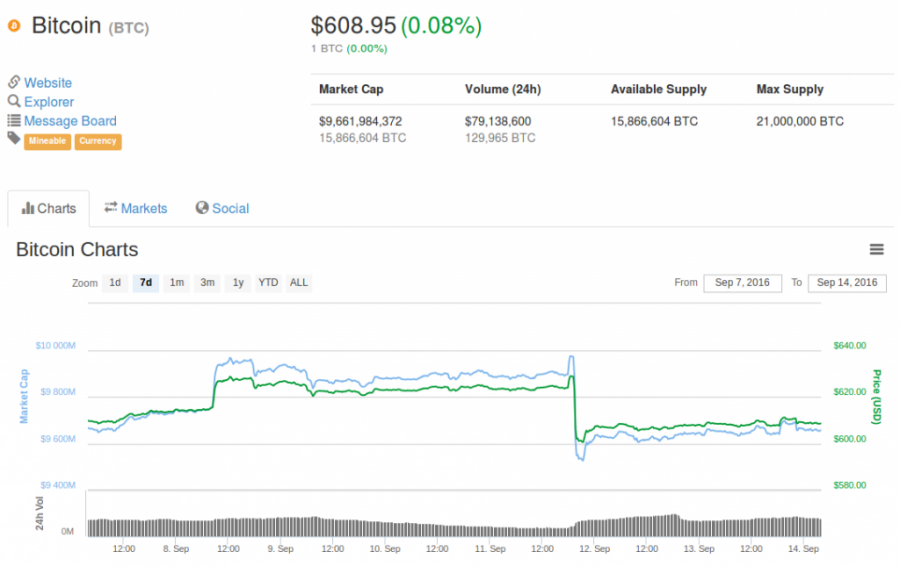Click the list icon beside Message Board
The height and width of the screenshot is (566, 900).
14,121
